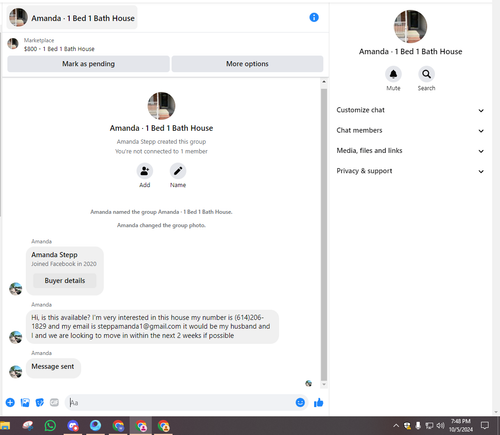The height and width of the screenshot is (435, 500).
Task: View Buyer details for Amanda Stepp
Action: 65,281
